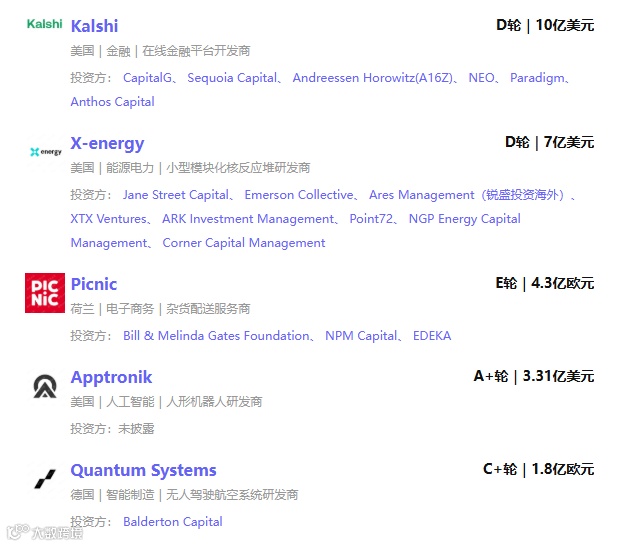Click Apptronik's 'A+轮 | 3.31亿美元' funding text

pyautogui.click(x=534, y=376)
